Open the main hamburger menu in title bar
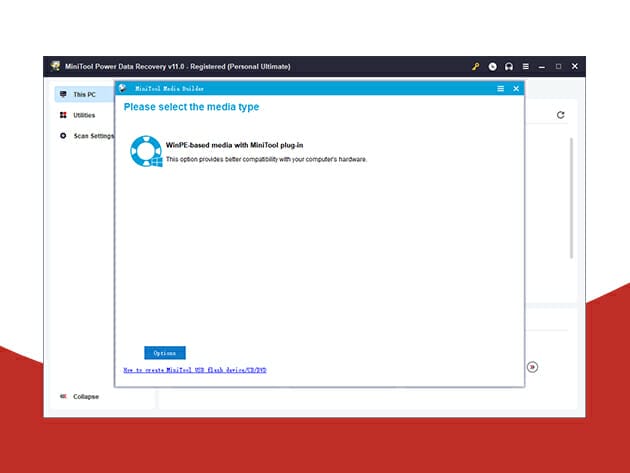630x473 pixels. pos(526,67)
